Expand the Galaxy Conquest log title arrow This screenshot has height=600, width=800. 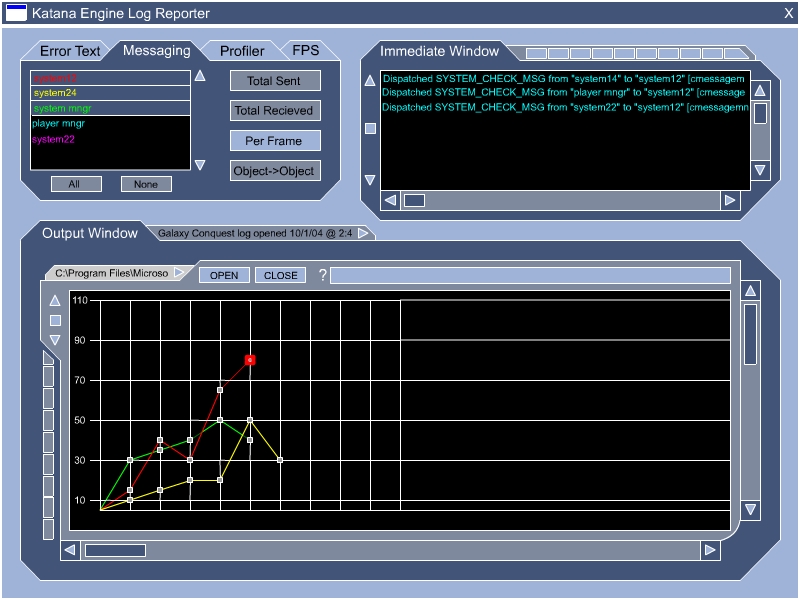click(363, 233)
